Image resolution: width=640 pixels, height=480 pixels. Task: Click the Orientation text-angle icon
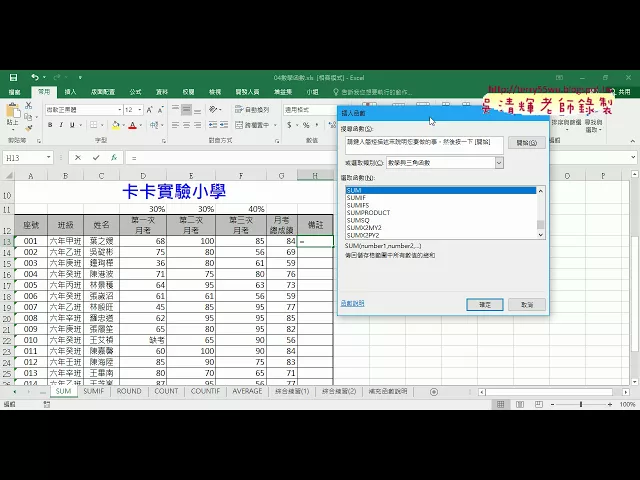[x=213, y=109]
